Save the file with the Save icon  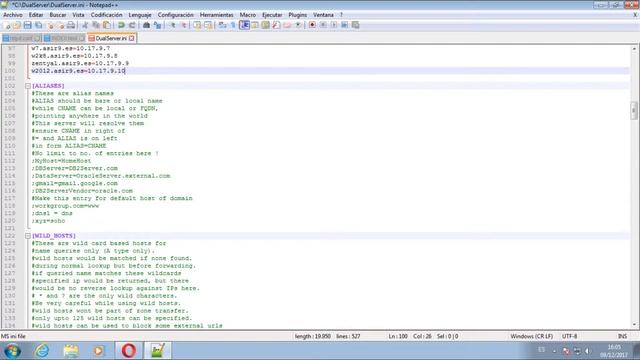coord(27,25)
